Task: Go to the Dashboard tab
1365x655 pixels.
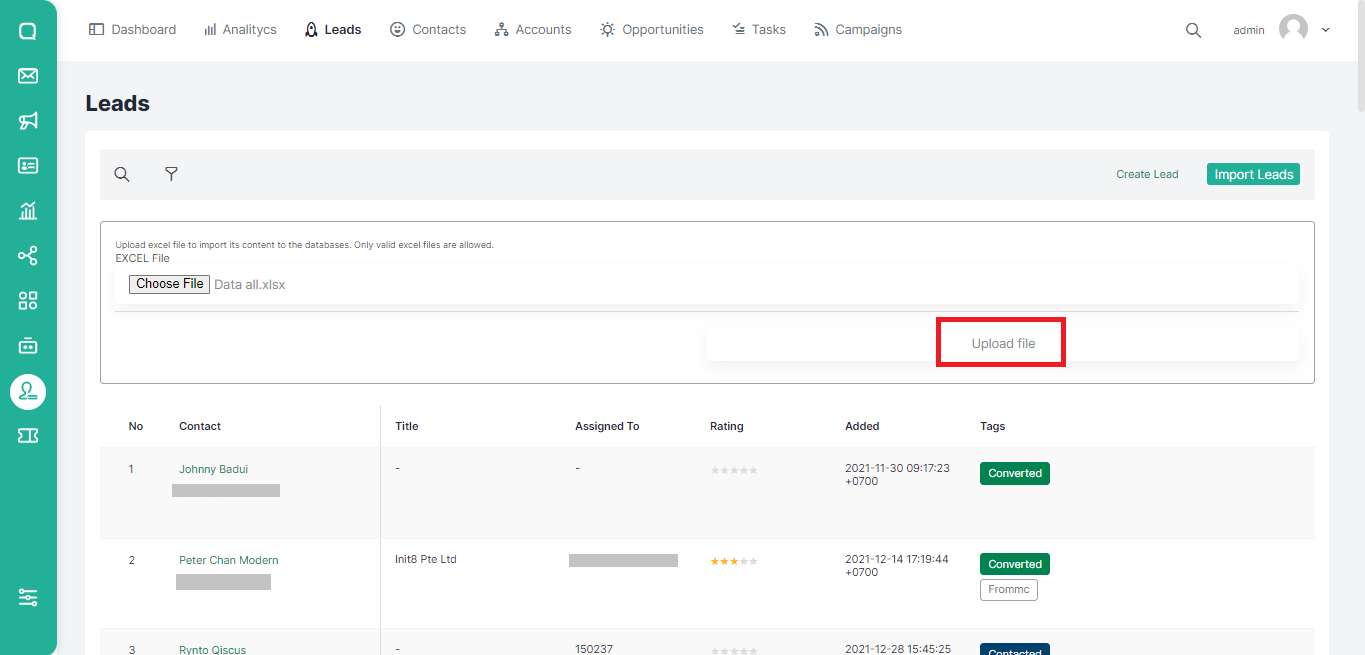Action: tap(133, 30)
